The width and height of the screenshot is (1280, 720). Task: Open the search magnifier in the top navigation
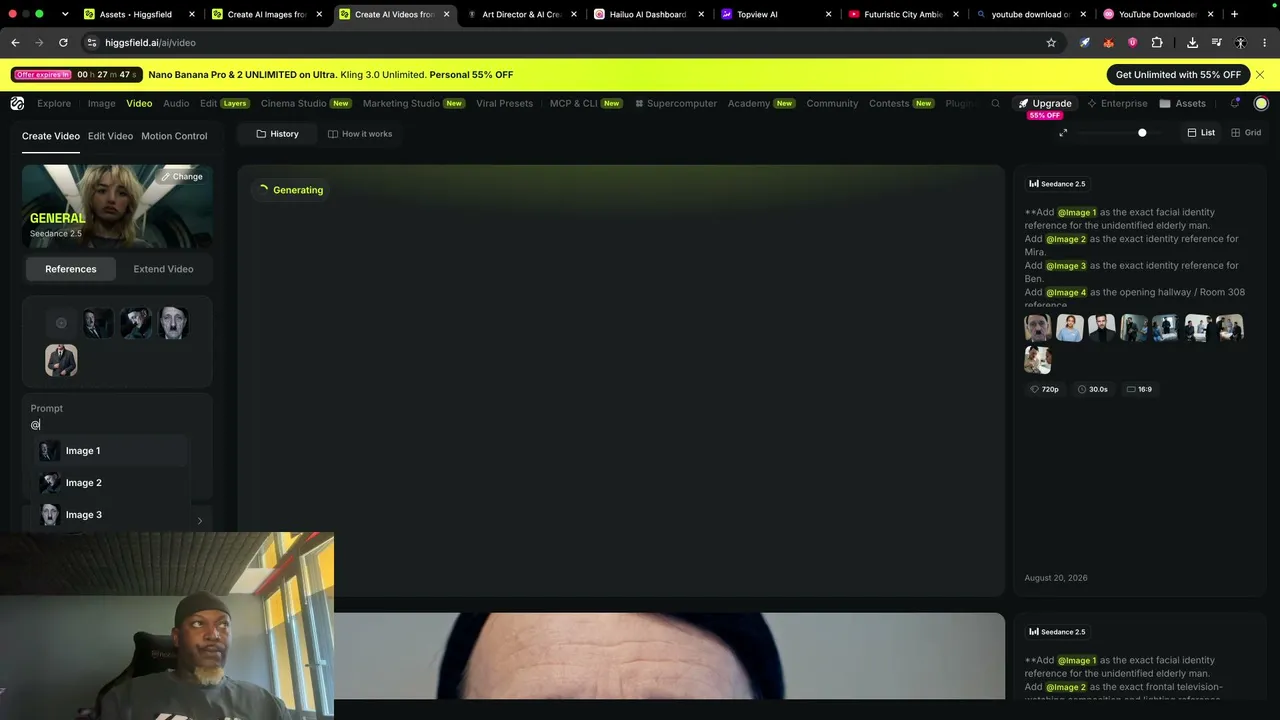(995, 103)
